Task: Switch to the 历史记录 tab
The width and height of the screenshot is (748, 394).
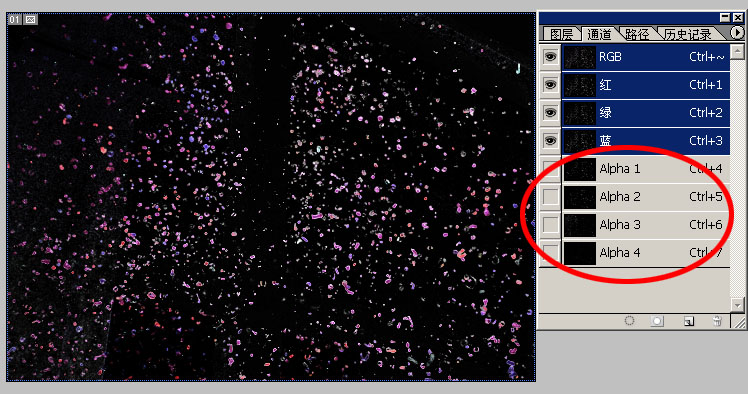Action: (688, 34)
